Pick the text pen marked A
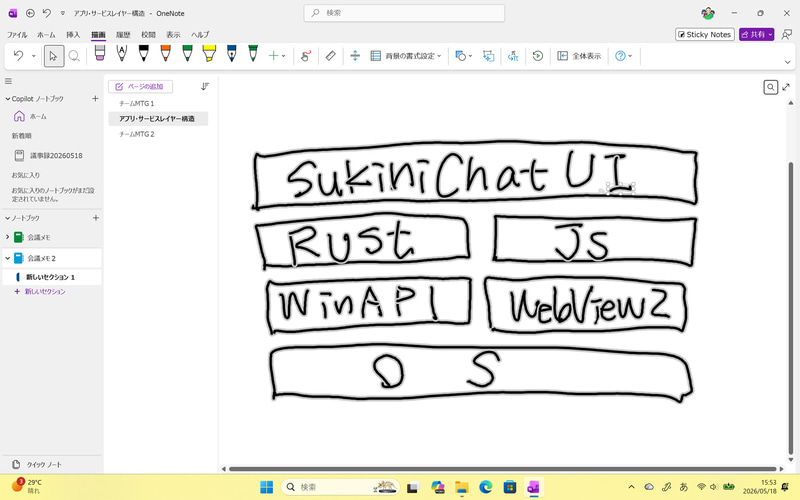This screenshot has width=800, height=500. pos(121,53)
